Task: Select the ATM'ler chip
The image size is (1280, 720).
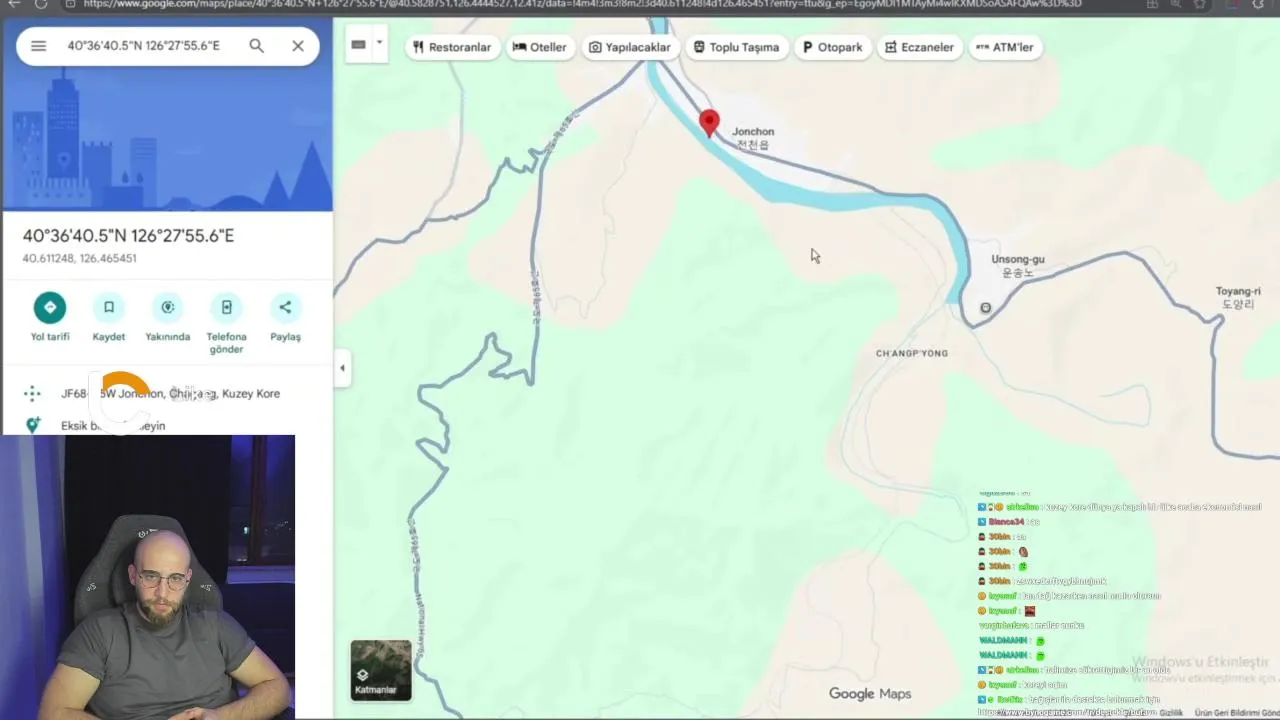Action: point(1005,47)
